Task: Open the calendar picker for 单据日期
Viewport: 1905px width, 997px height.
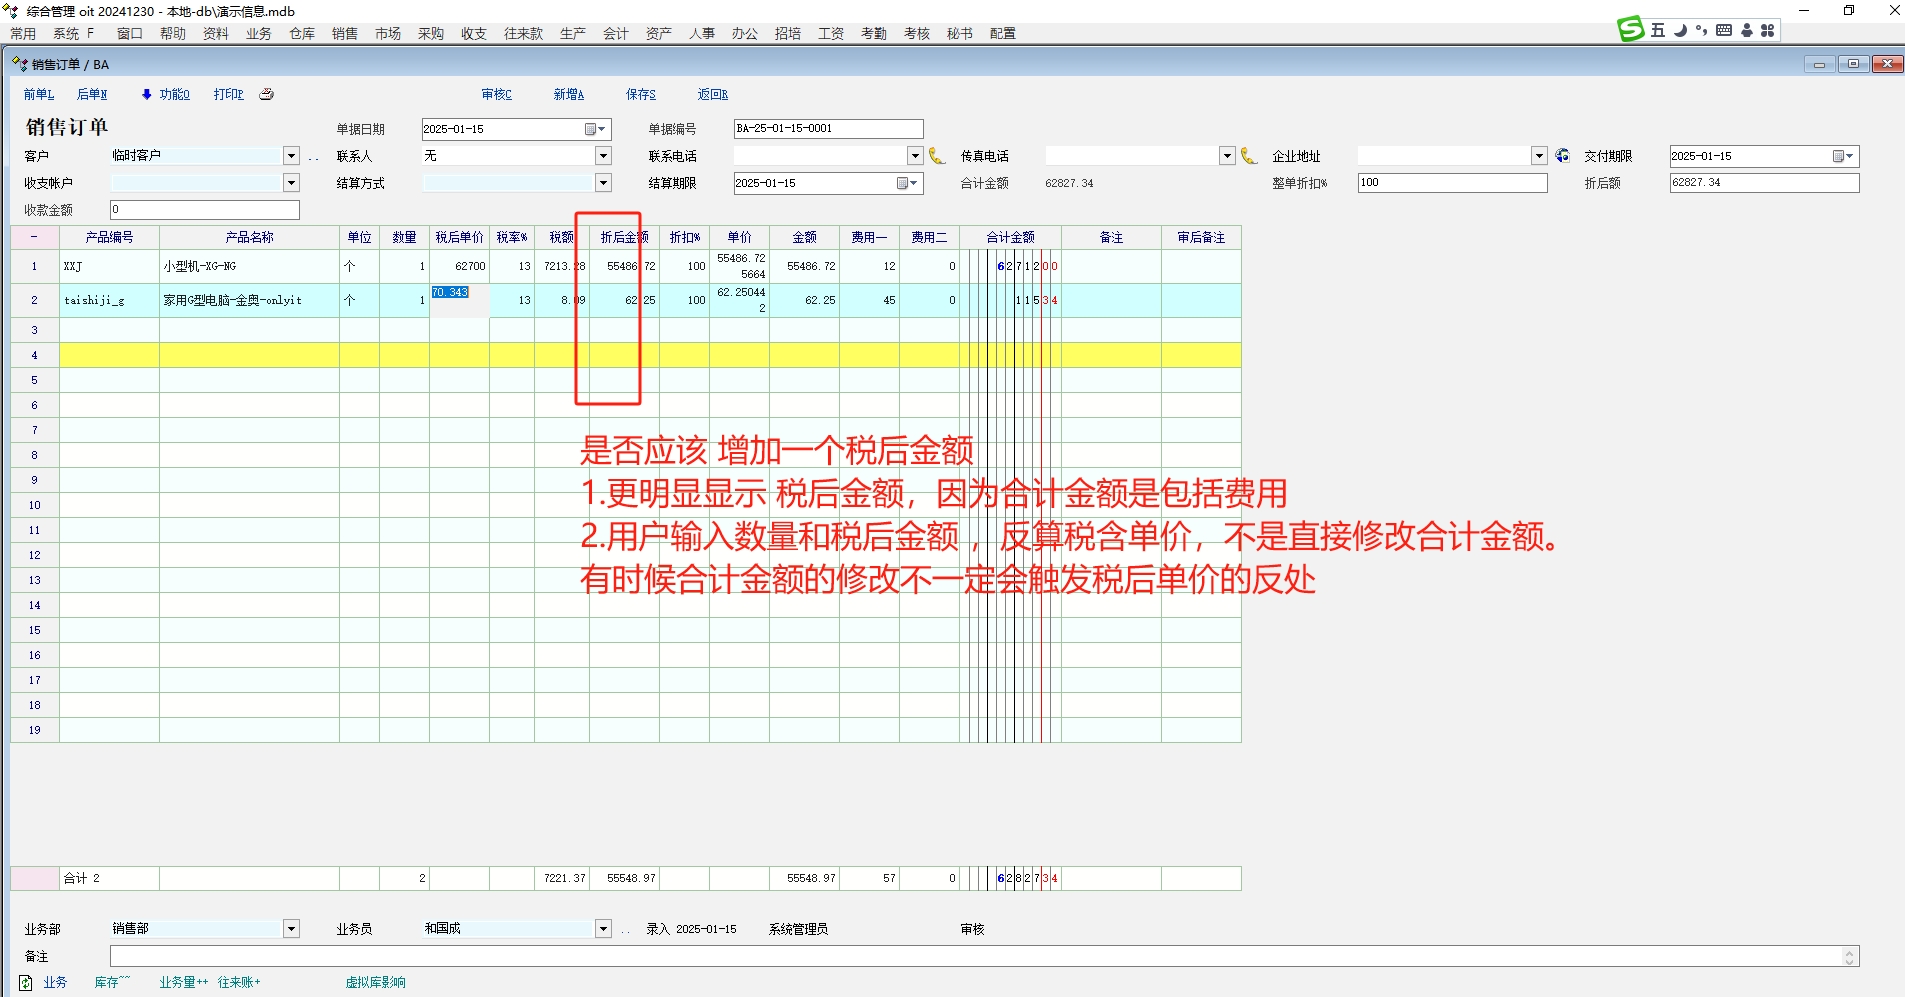Action: click(x=595, y=129)
